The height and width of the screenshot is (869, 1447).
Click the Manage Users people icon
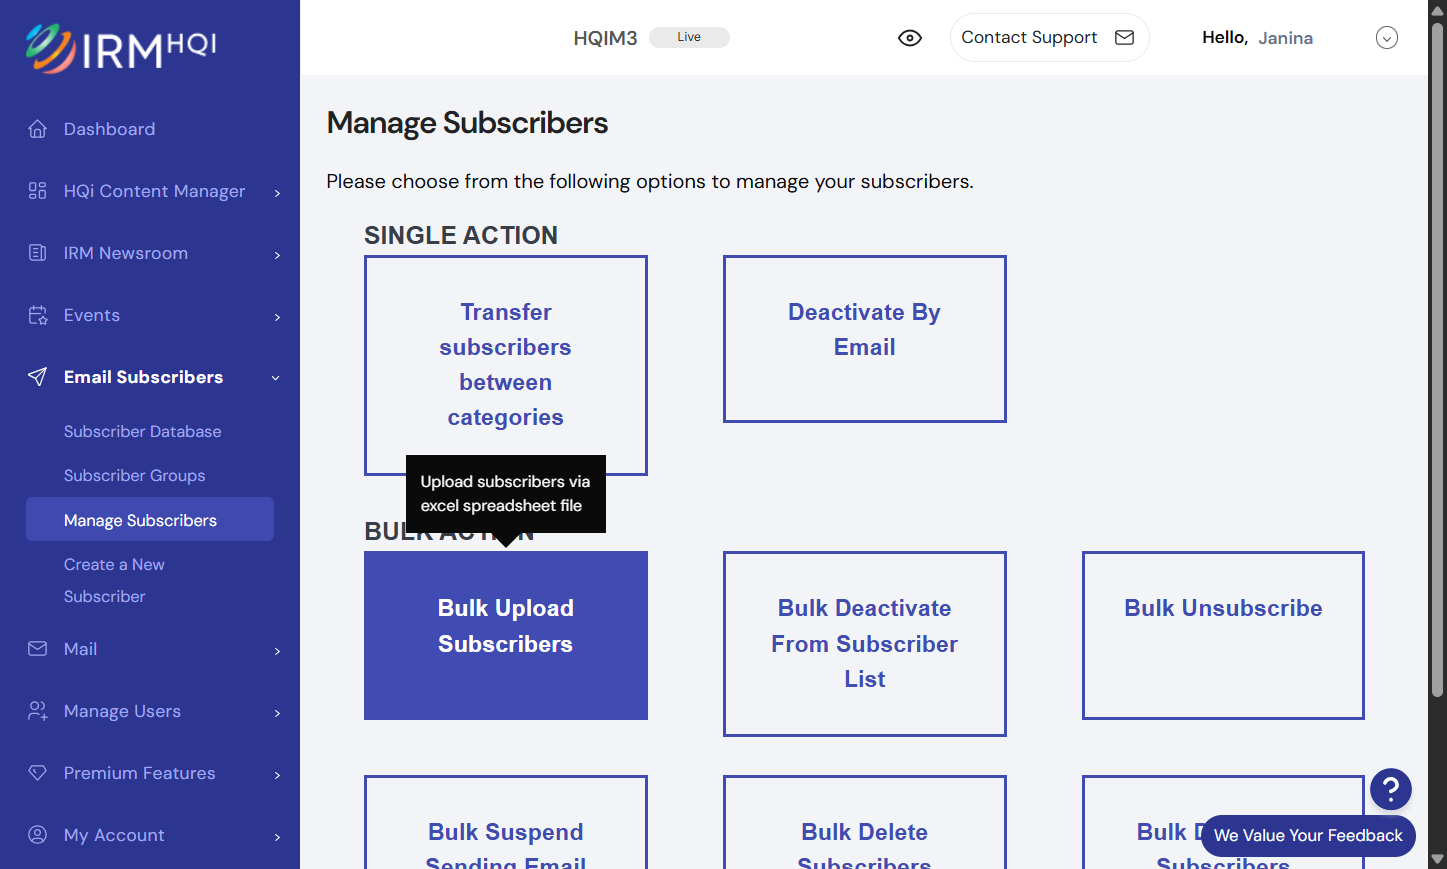[38, 711]
